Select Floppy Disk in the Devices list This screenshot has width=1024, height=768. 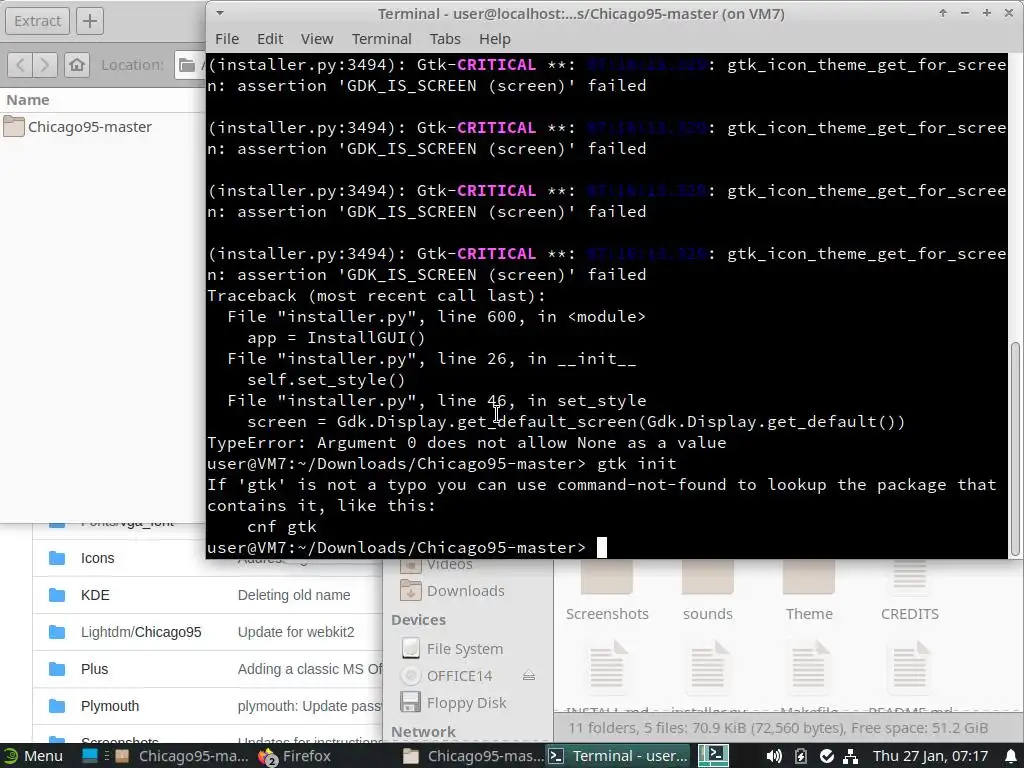point(466,703)
